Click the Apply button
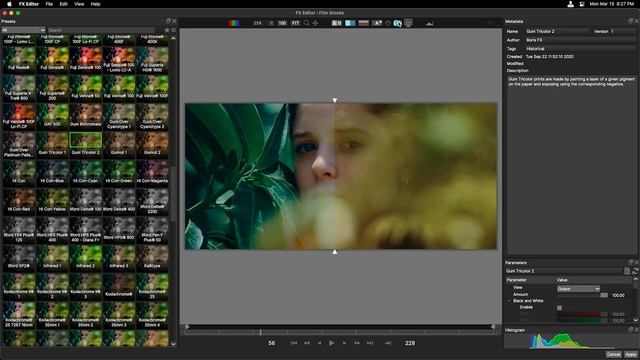Screen dimensions: 640x360 [x=631, y=355]
